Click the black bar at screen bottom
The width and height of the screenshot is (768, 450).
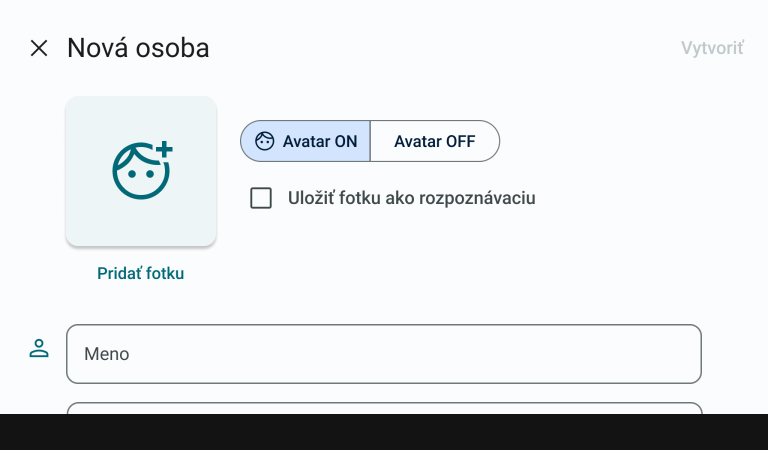(383, 432)
